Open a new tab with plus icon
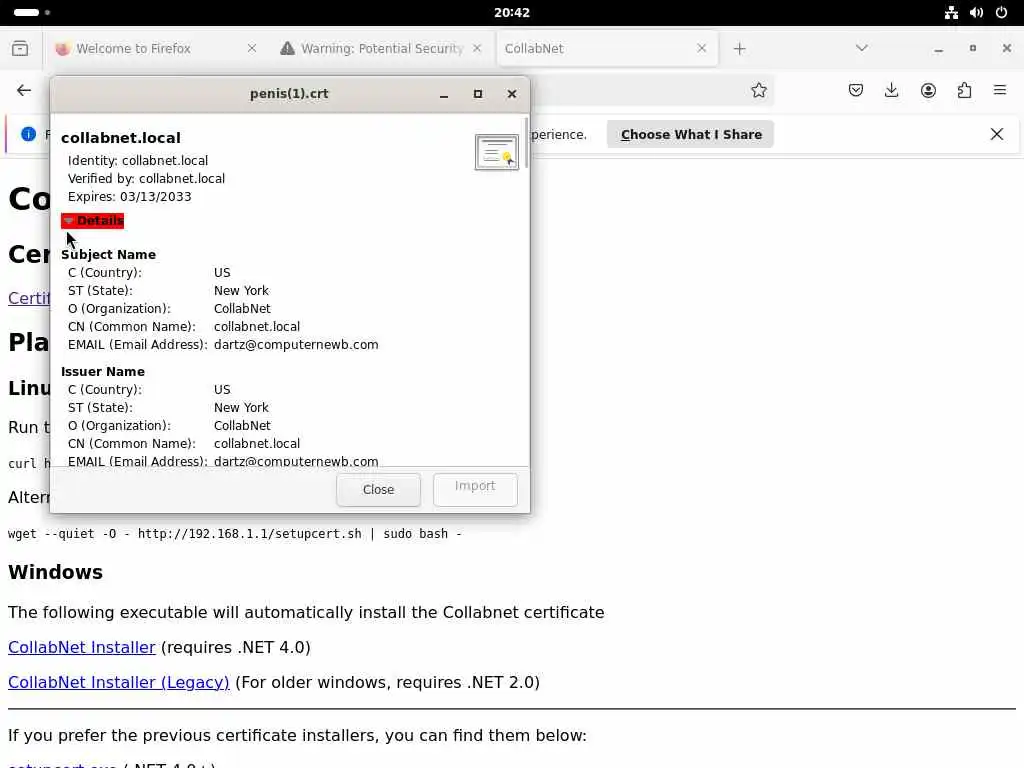The image size is (1024, 768). [x=739, y=48]
